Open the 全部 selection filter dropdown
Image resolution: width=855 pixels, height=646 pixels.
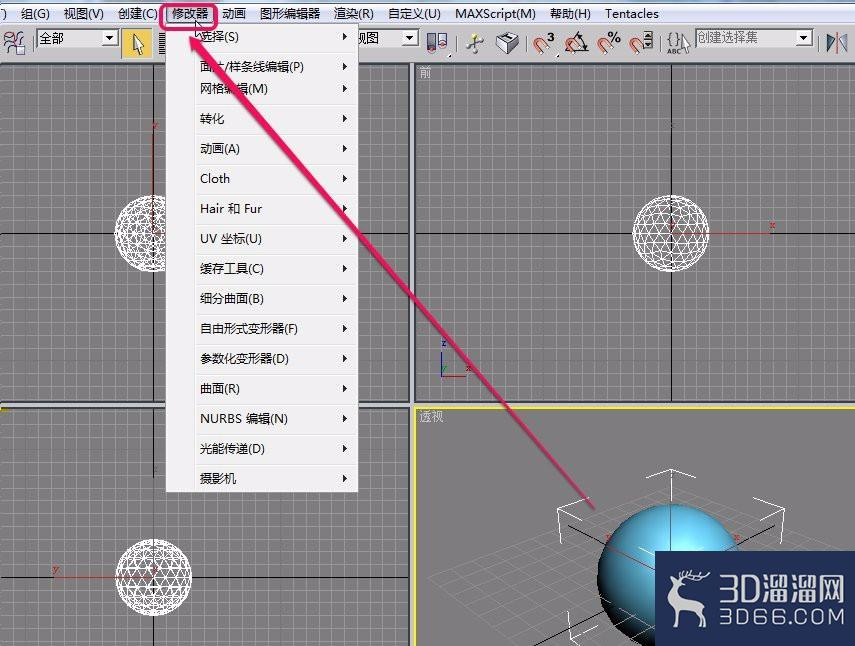click(x=77, y=38)
